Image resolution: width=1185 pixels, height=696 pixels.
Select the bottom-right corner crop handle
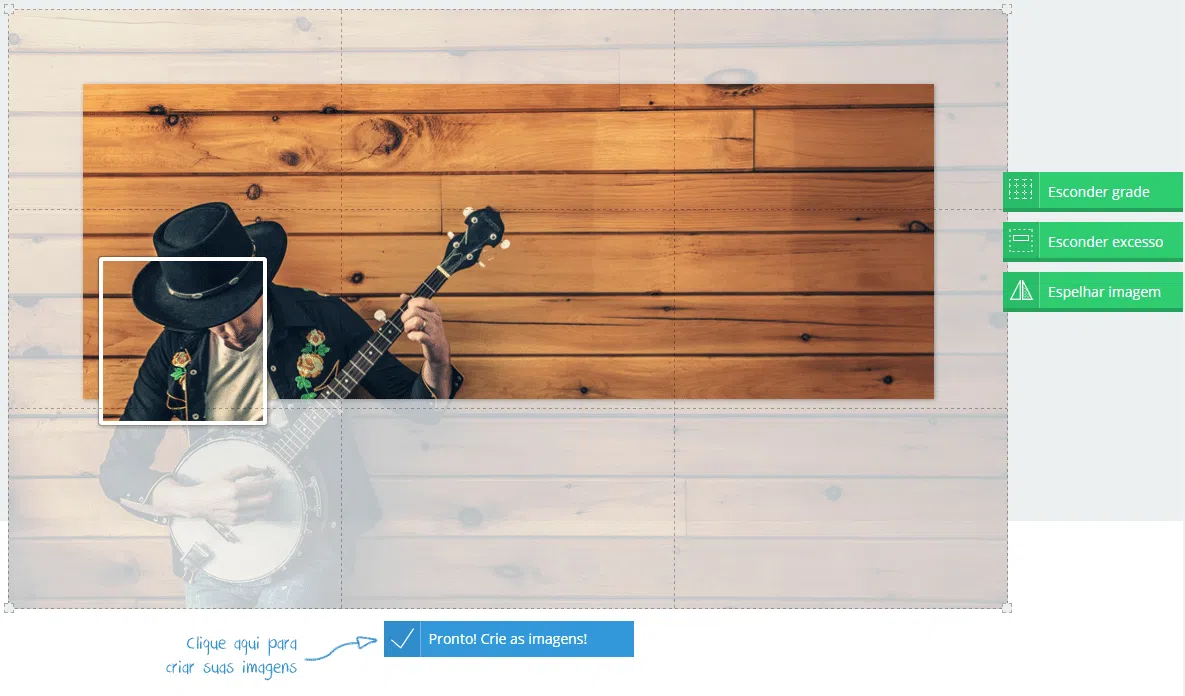pos(1007,608)
